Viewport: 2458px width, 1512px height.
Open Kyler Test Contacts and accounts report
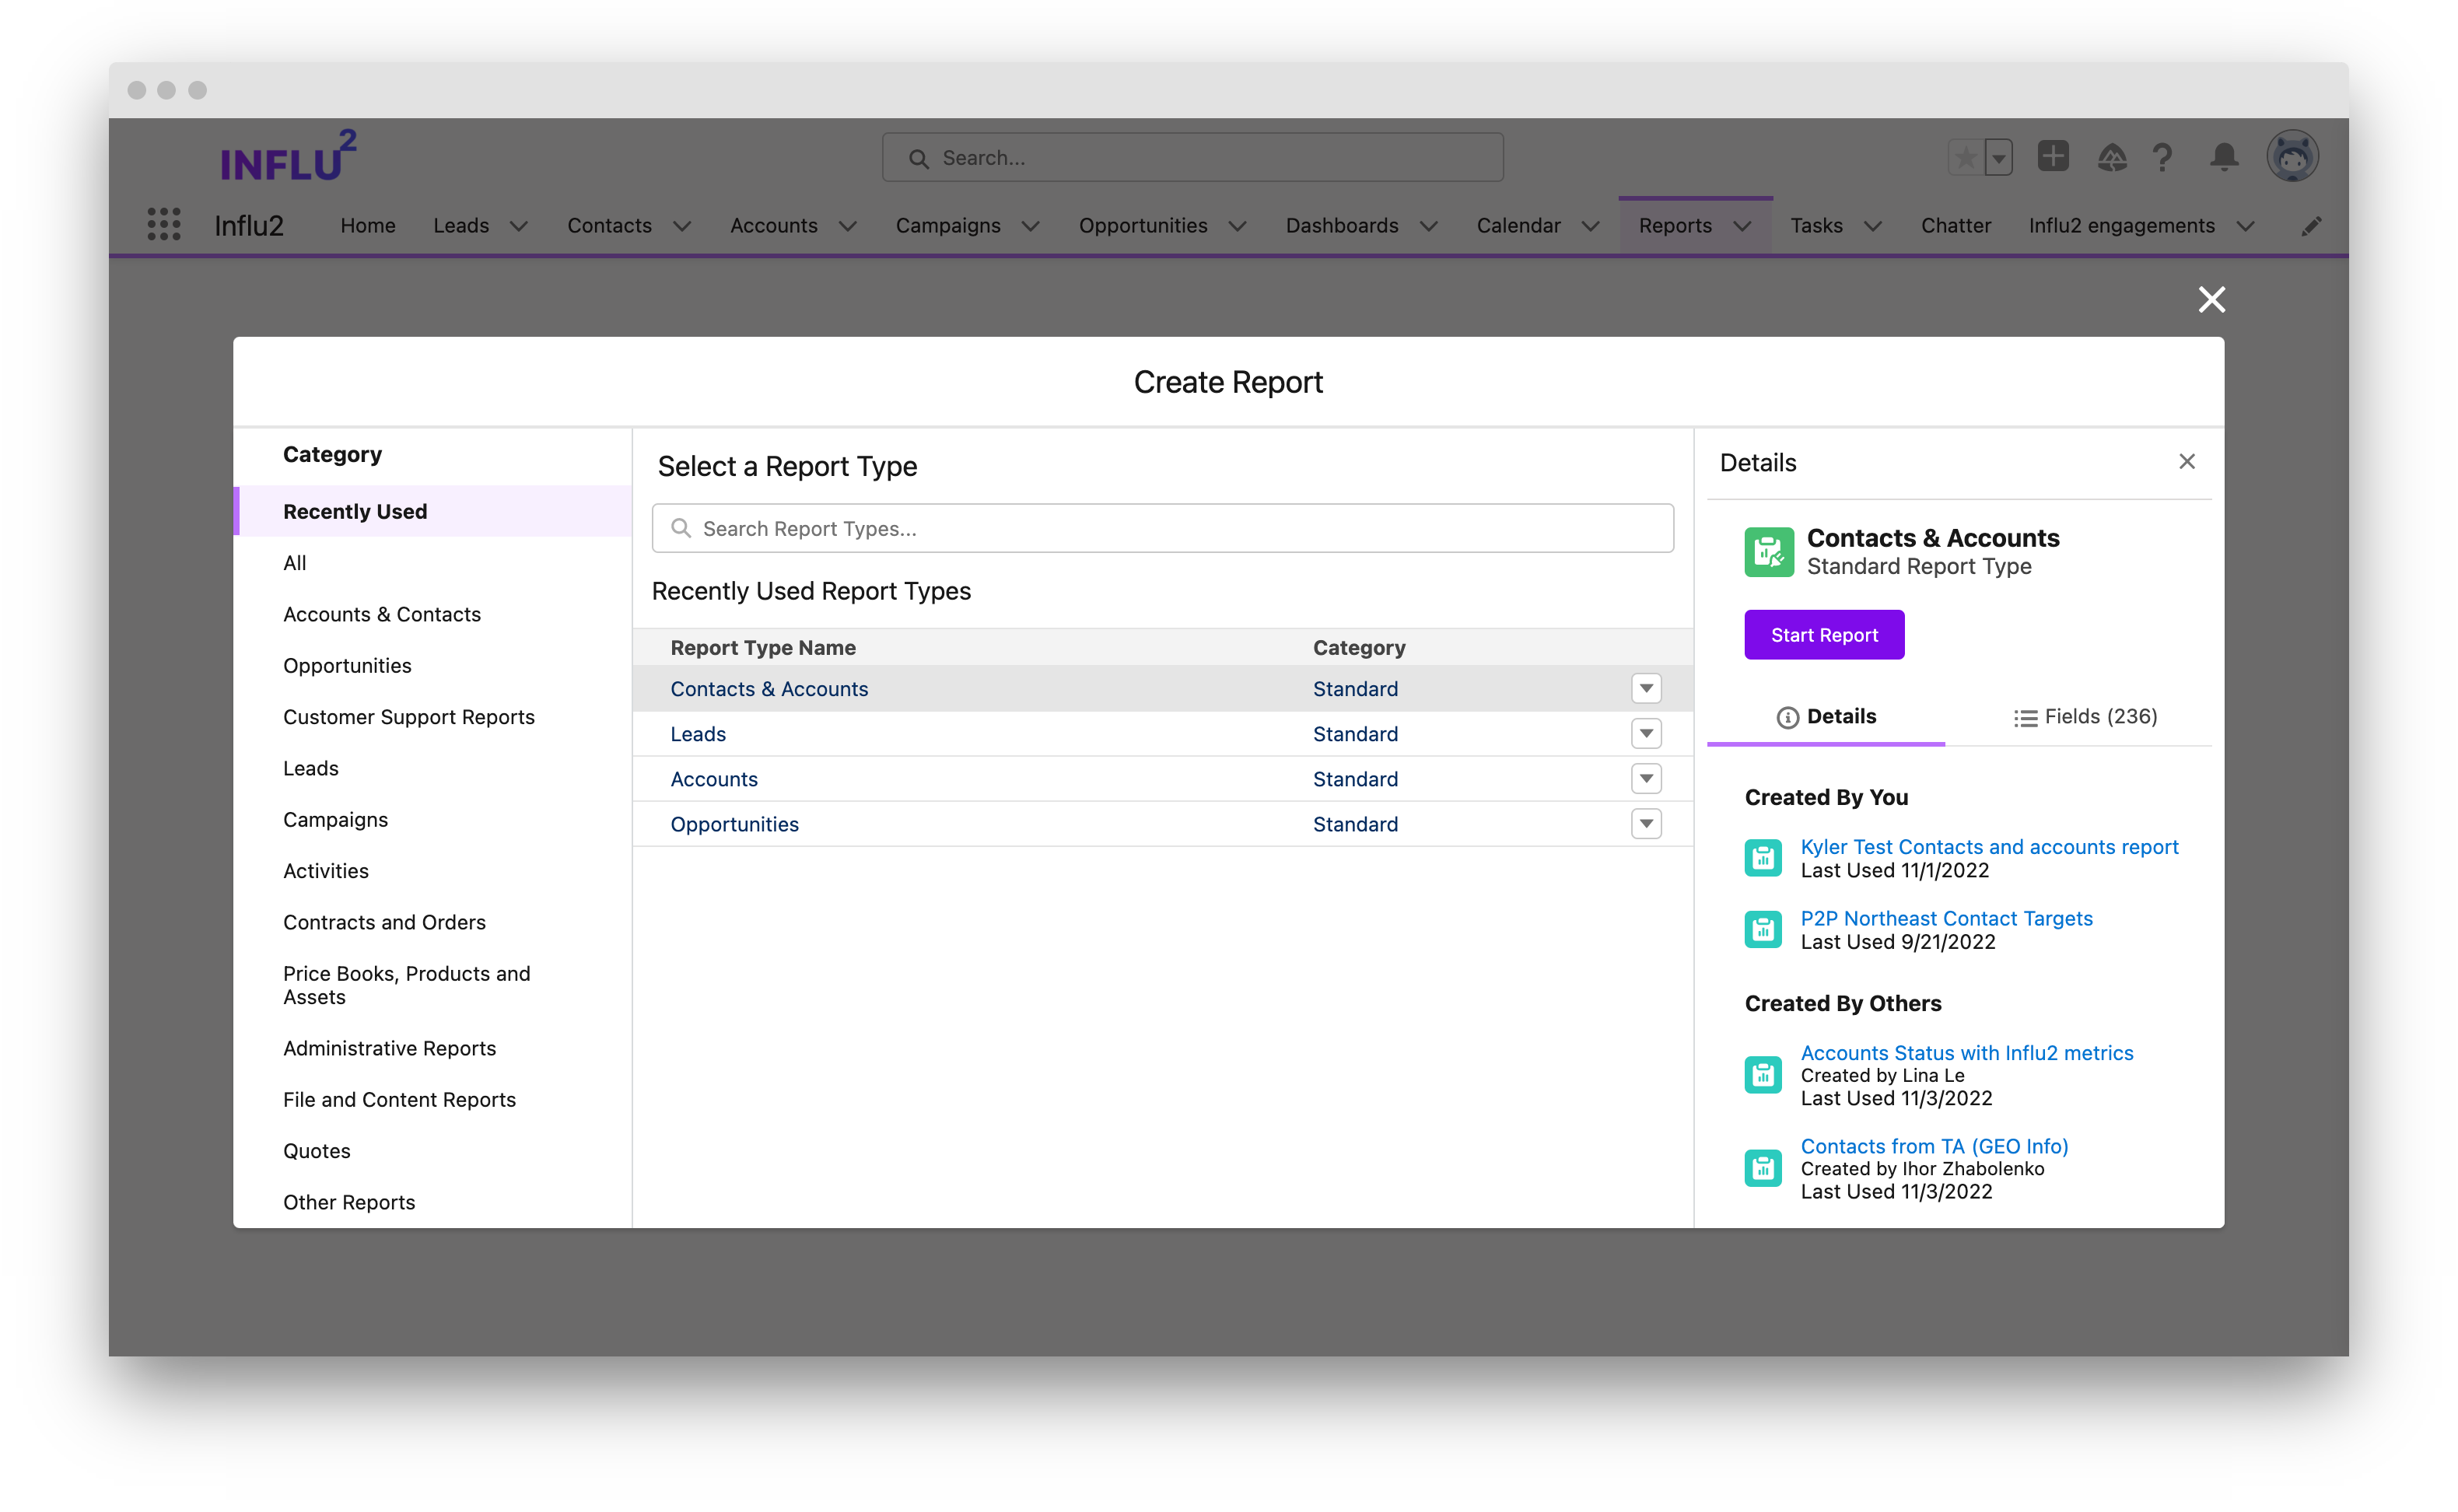[x=1988, y=847]
